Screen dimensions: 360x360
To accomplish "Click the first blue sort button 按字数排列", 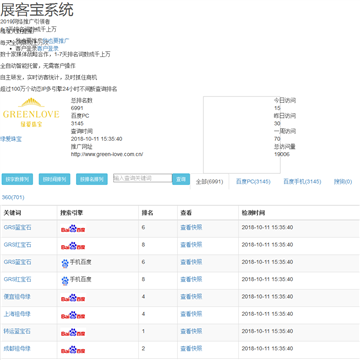I will tap(17, 179).
